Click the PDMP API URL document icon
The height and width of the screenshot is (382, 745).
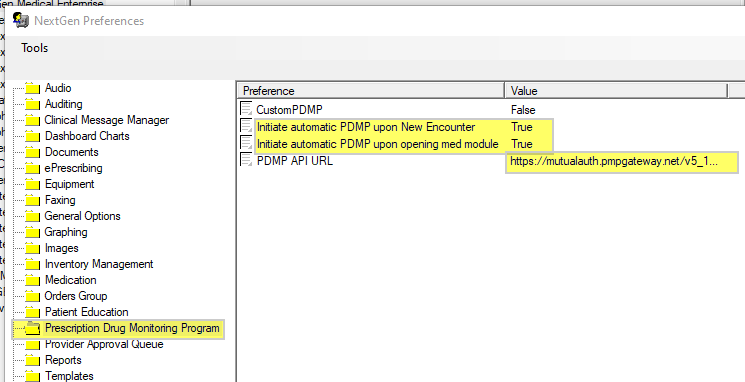click(246, 160)
